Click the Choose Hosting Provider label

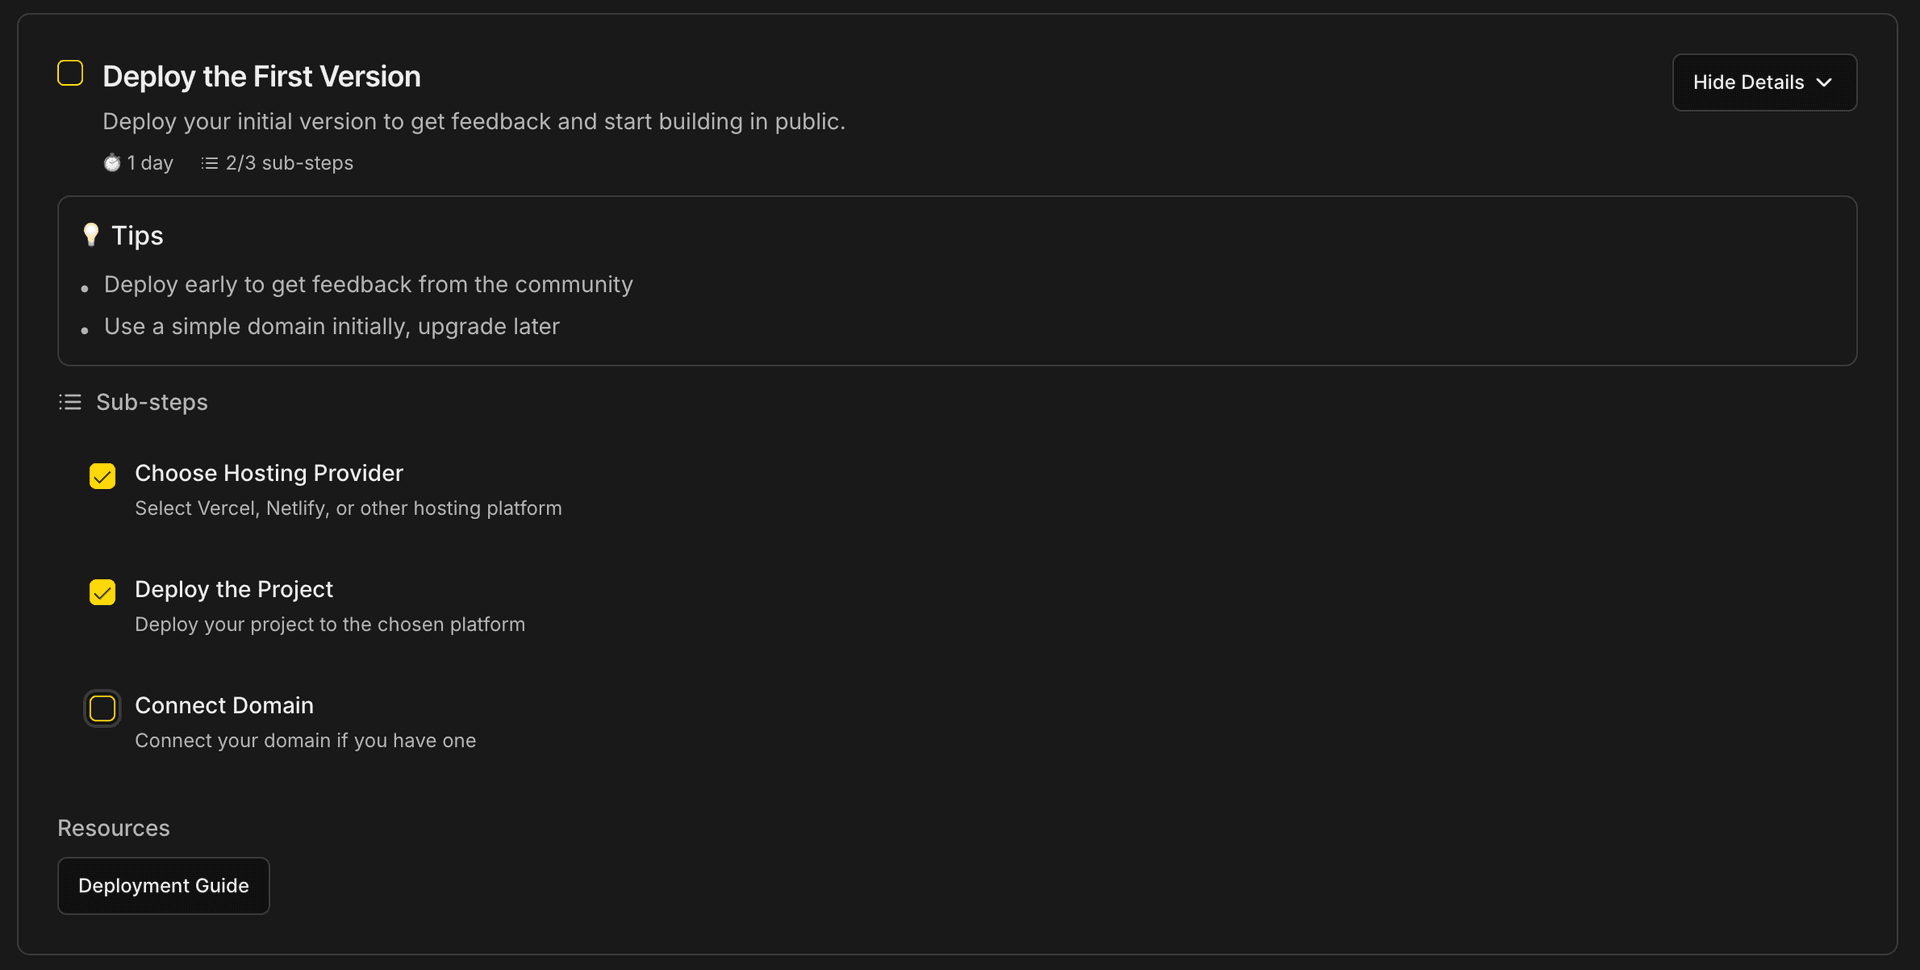[269, 473]
